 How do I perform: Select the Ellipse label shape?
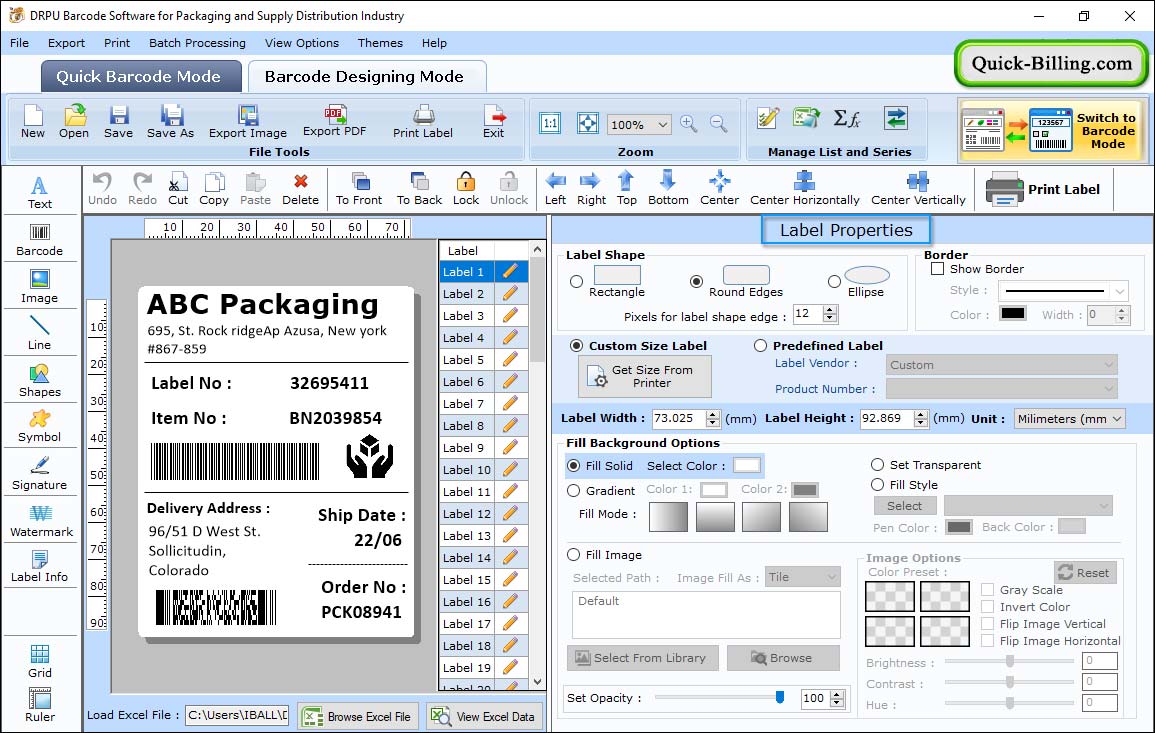(x=834, y=281)
